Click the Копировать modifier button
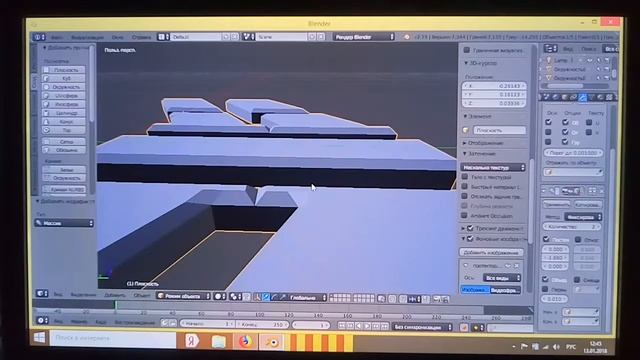Image resolution: width=640 pixels, height=360 pixels. tap(587, 204)
